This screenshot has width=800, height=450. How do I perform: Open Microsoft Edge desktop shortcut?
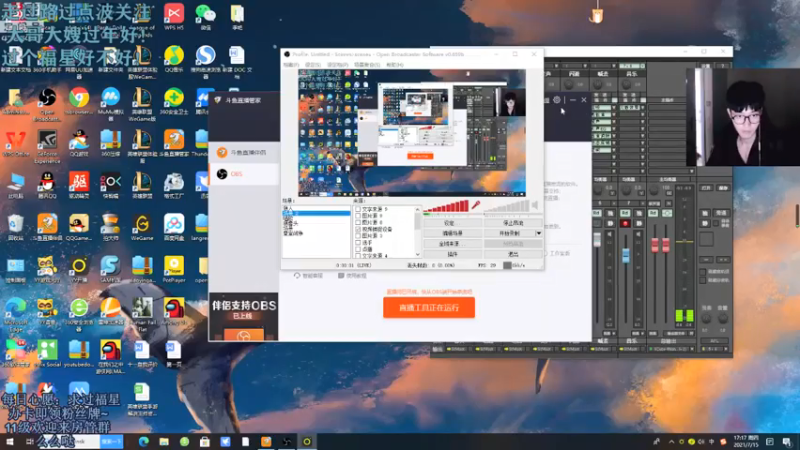15,315
